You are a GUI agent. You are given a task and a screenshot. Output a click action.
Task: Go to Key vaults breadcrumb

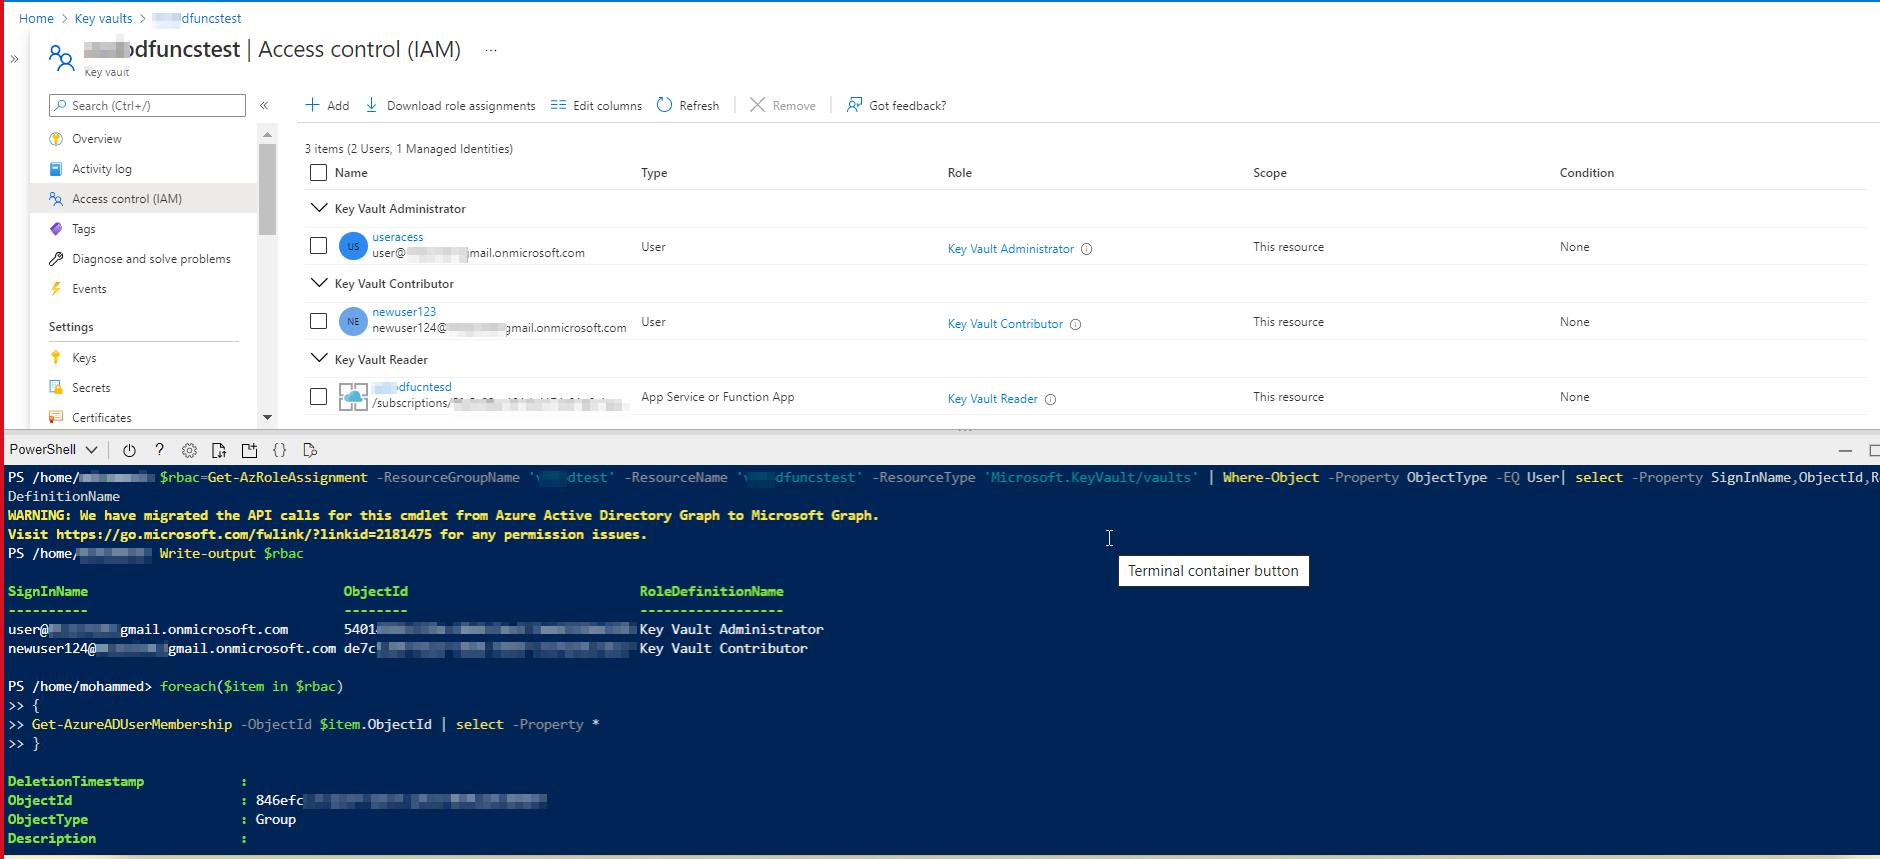[x=103, y=18]
